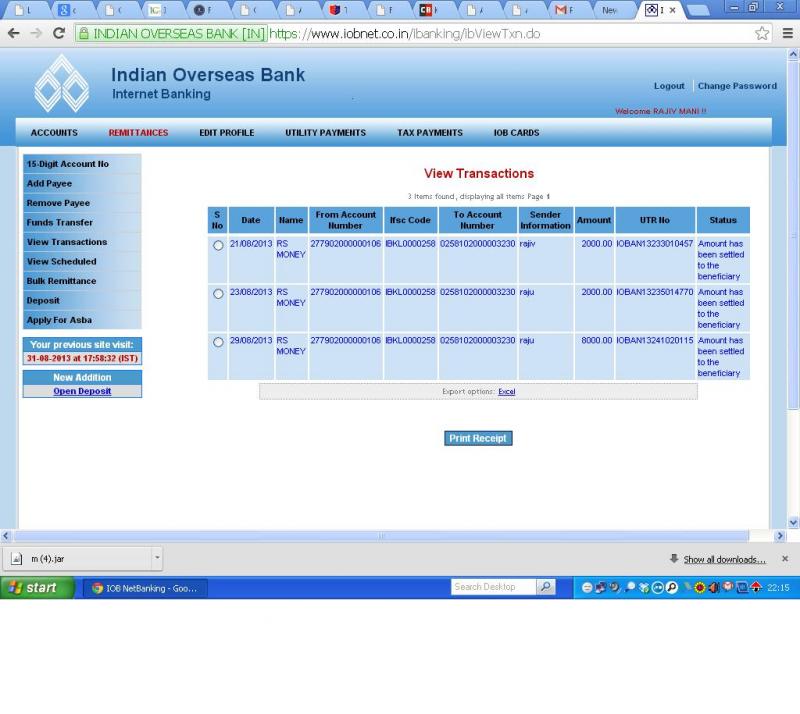Open Apply For Asba in sidebar

[82, 320]
